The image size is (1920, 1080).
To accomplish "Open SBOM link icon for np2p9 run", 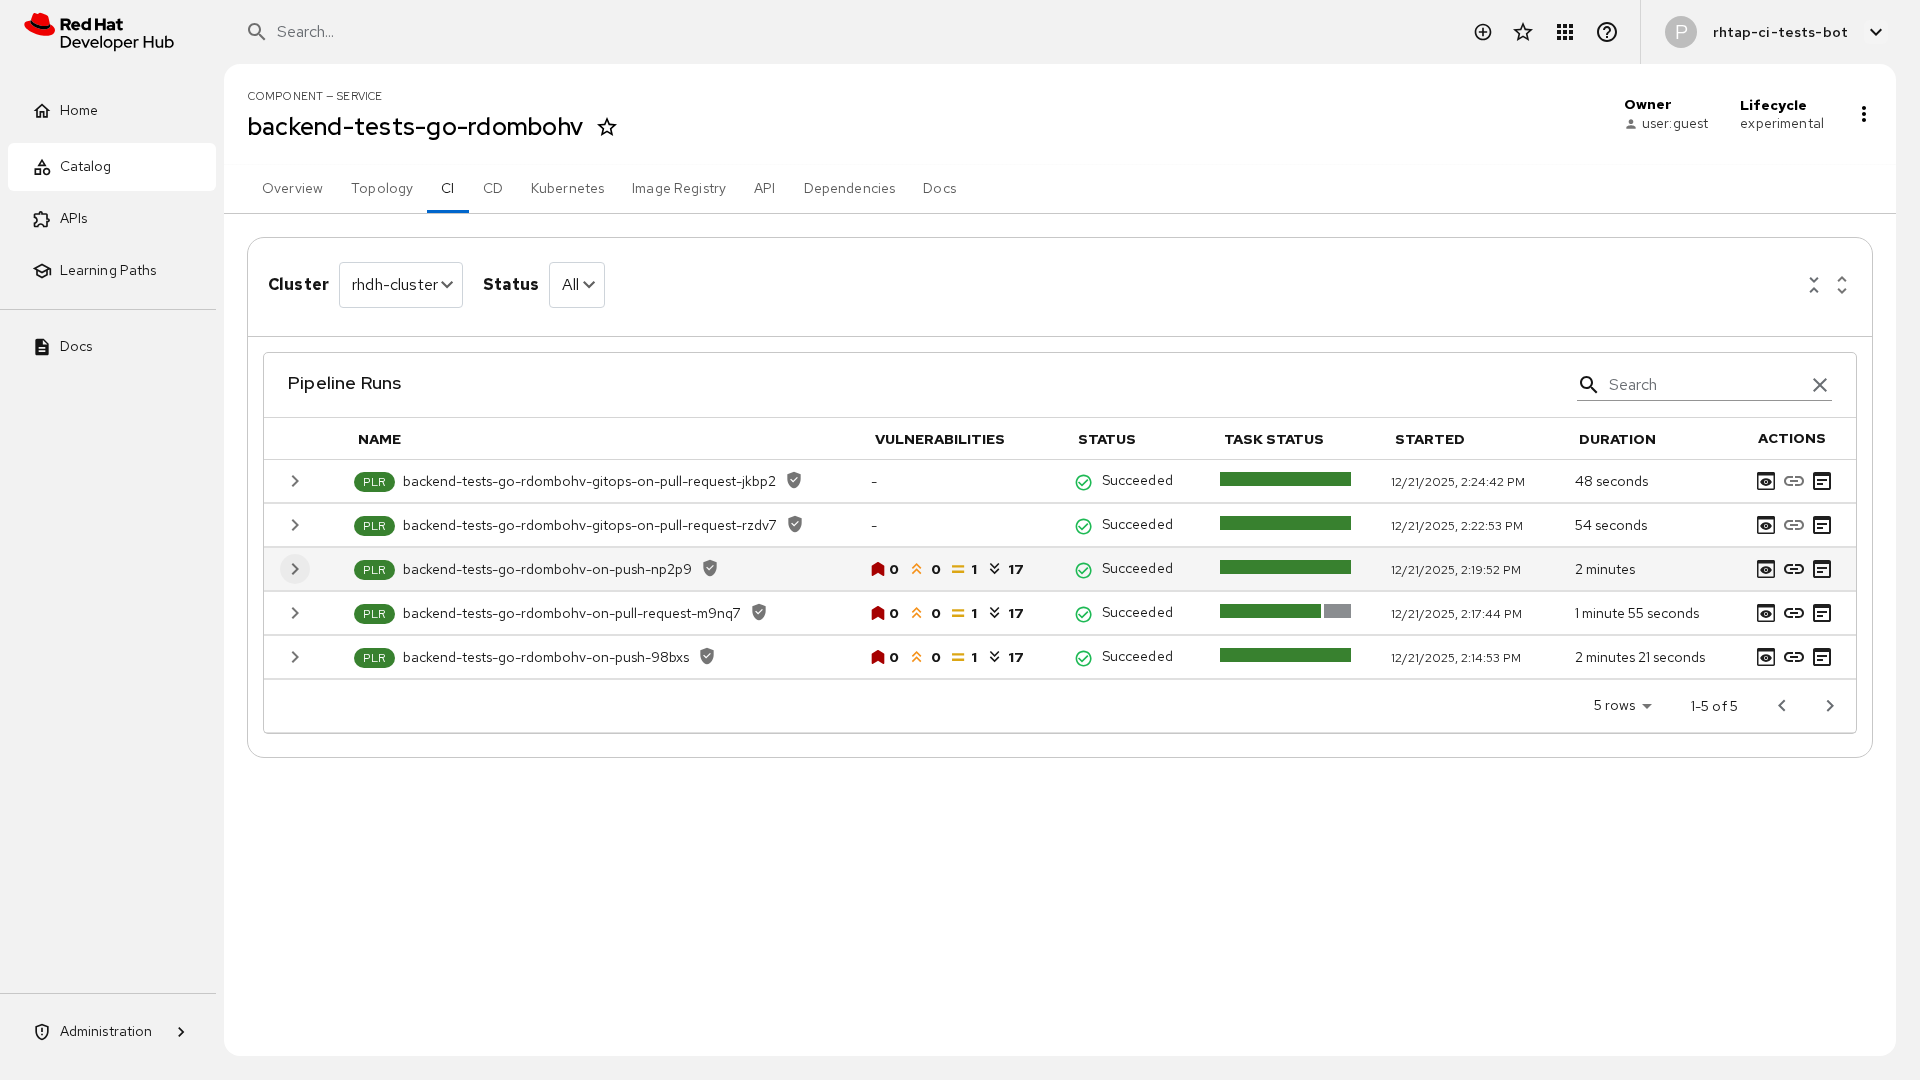I will click(x=1794, y=569).
